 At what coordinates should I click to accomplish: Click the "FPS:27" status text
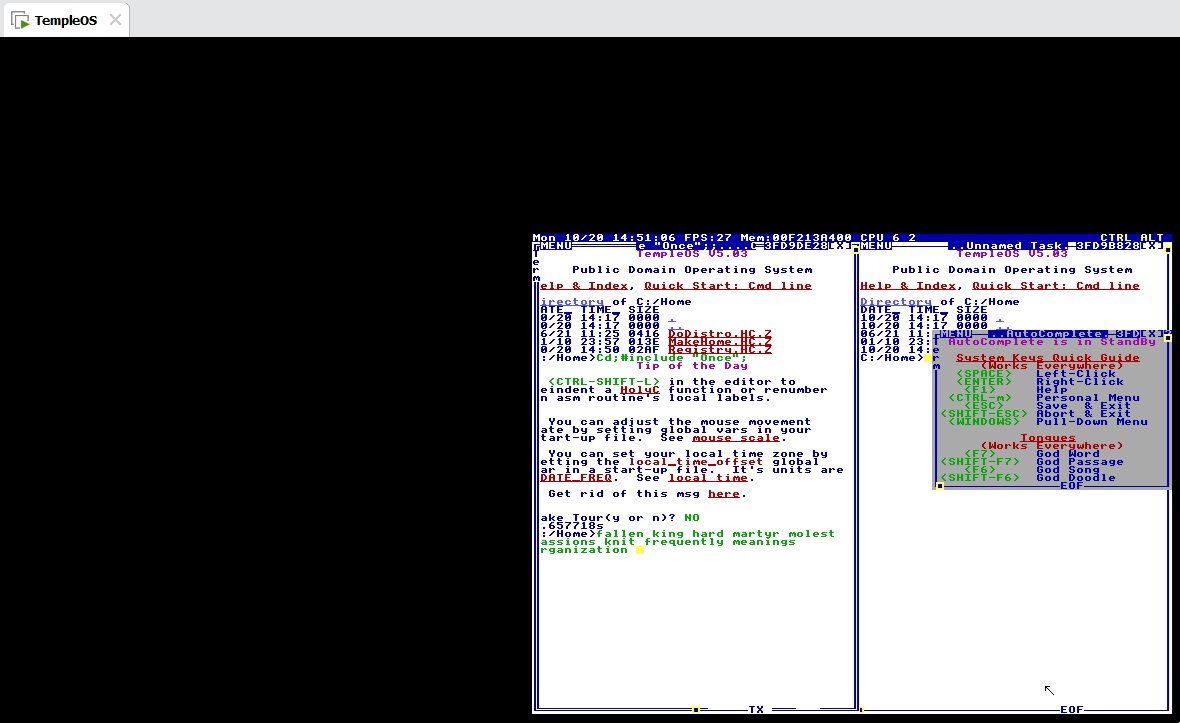point(707,238)
